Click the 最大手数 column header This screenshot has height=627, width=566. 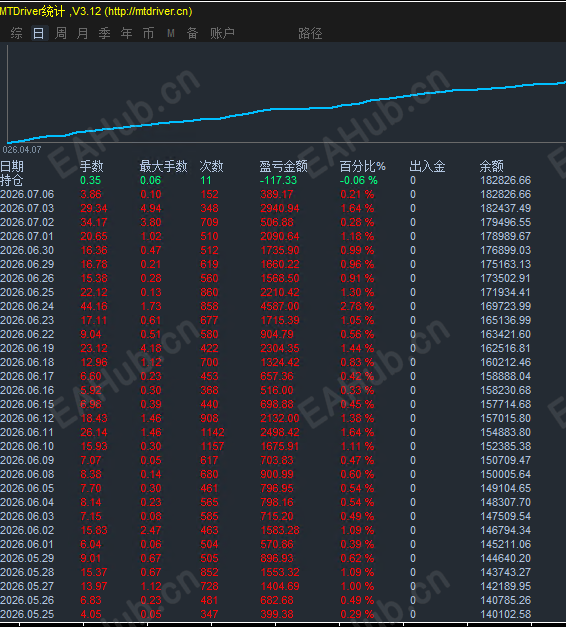163,166
